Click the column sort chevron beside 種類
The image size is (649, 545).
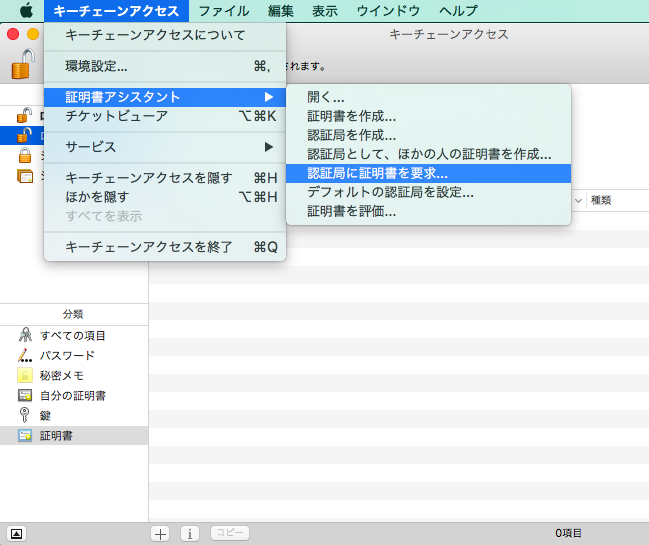(579, 201)
